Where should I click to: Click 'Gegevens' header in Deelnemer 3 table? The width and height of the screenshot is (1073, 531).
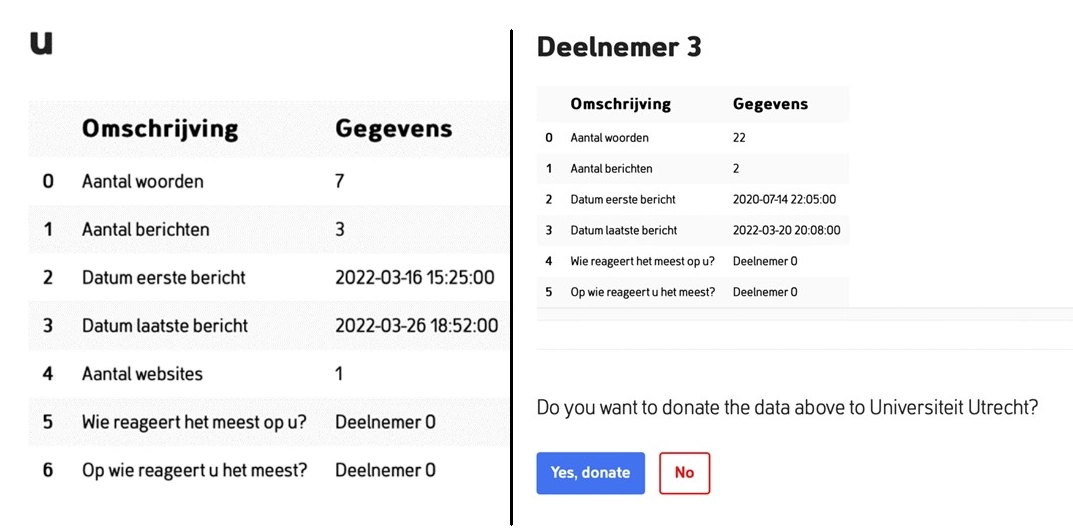coord(771,104)
